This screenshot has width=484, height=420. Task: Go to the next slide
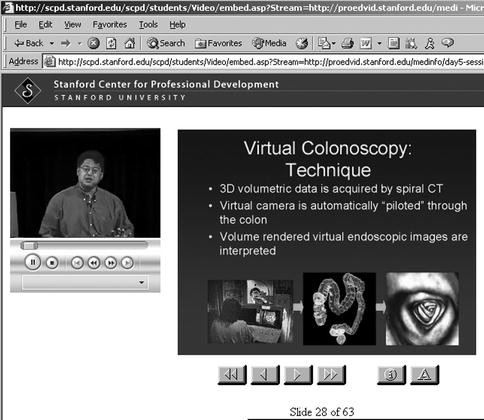(298, 375)
